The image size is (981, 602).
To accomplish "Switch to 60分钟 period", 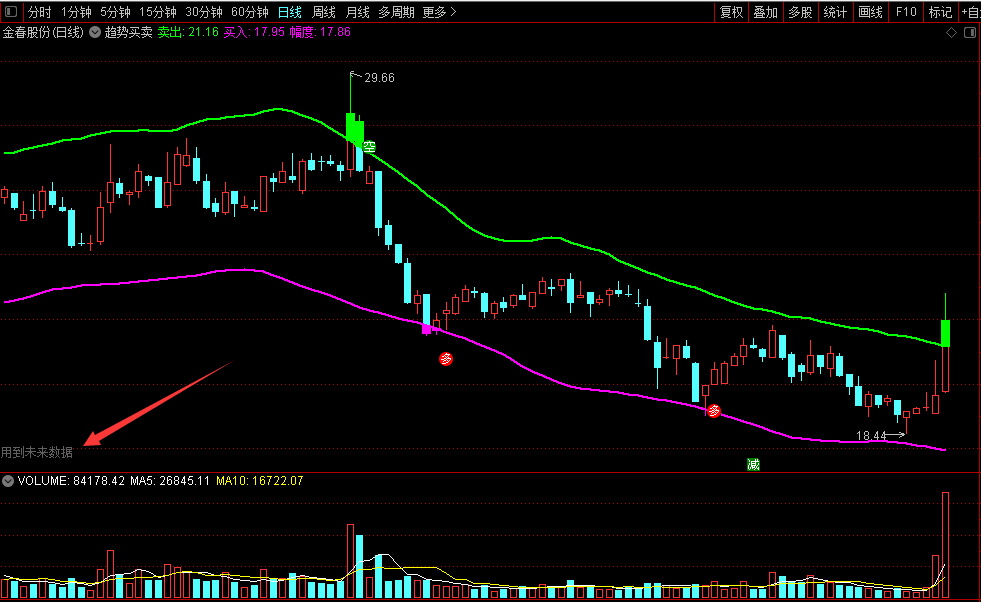I will coord(250,12).
